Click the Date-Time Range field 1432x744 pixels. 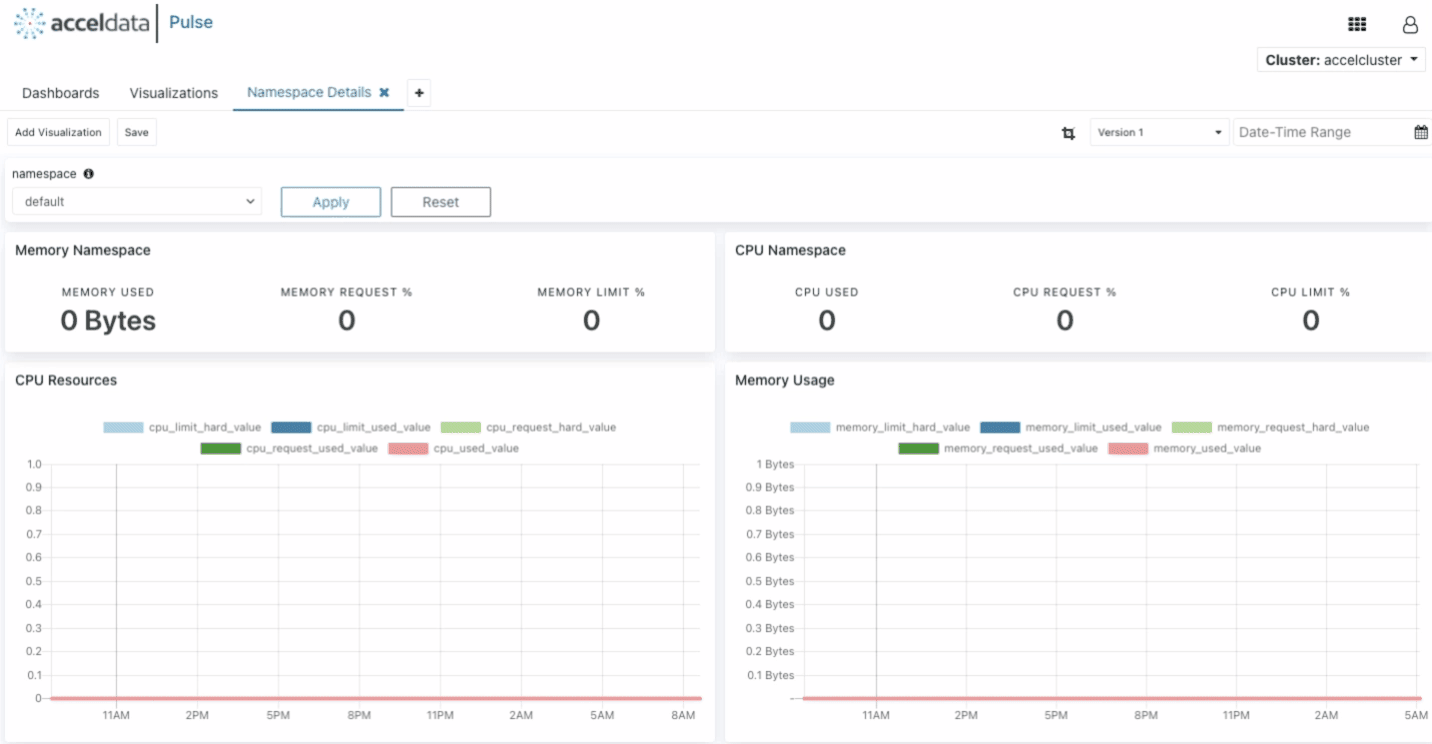pyautogui.click(x=1322, y=132)
